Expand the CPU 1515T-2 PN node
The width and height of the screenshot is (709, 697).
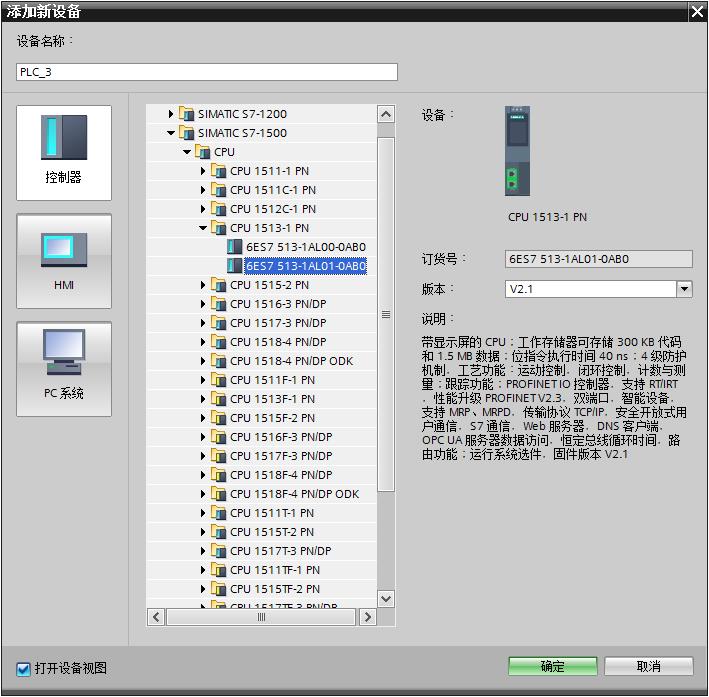pyautogui.click(x=203, y=531)
